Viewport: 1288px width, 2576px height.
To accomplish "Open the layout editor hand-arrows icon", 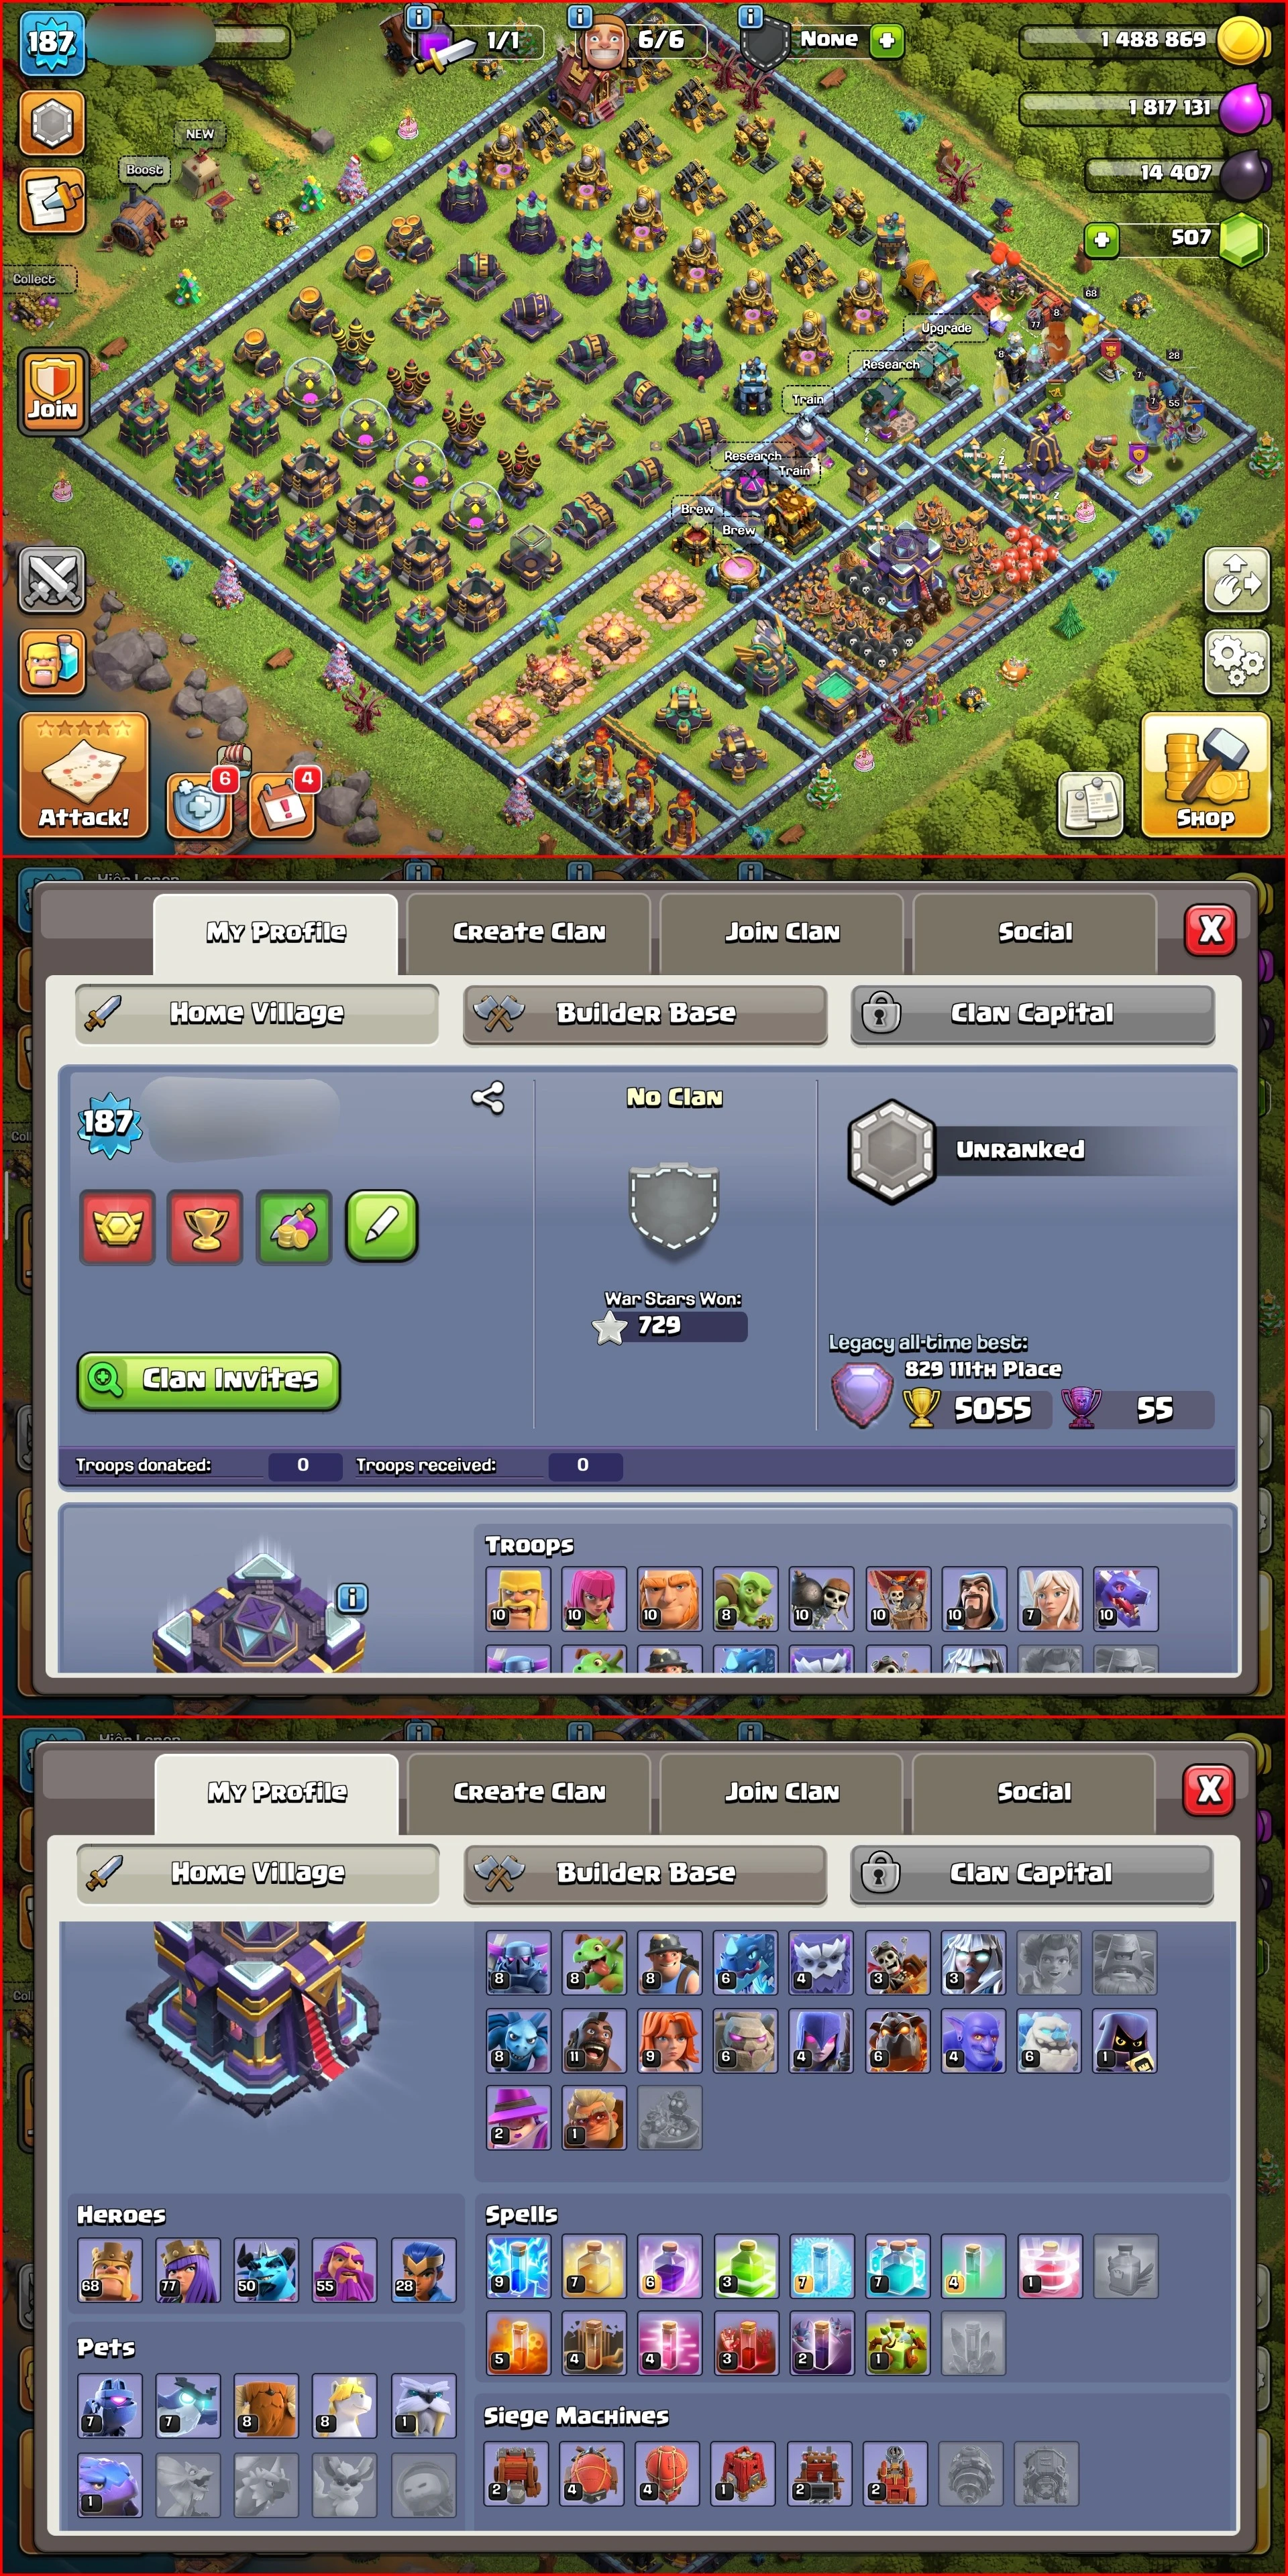I will pyautogui.click(x=1237, y=579).
